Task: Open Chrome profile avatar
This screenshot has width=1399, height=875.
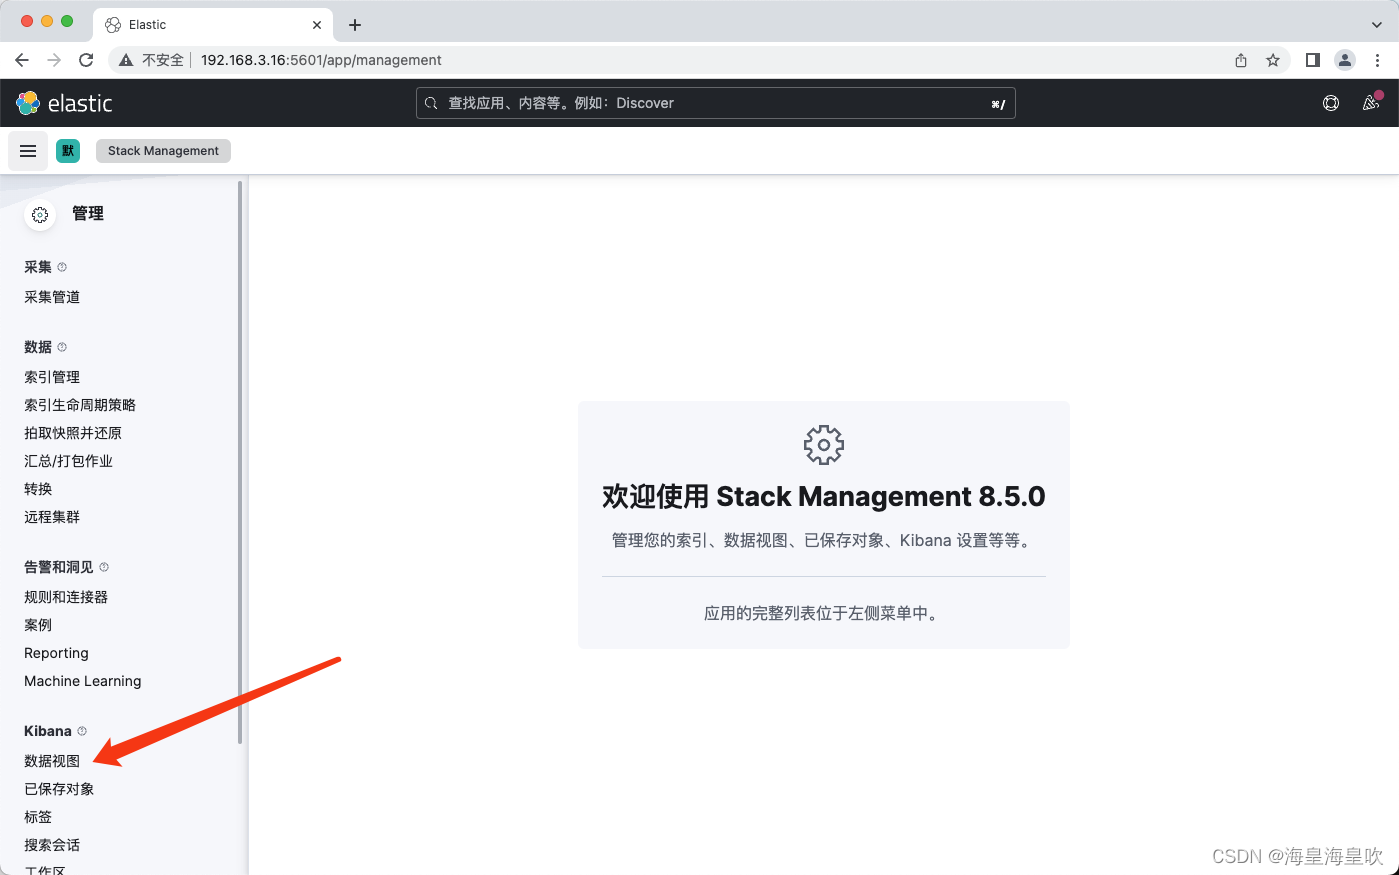Action: [x=1345, y=60]
